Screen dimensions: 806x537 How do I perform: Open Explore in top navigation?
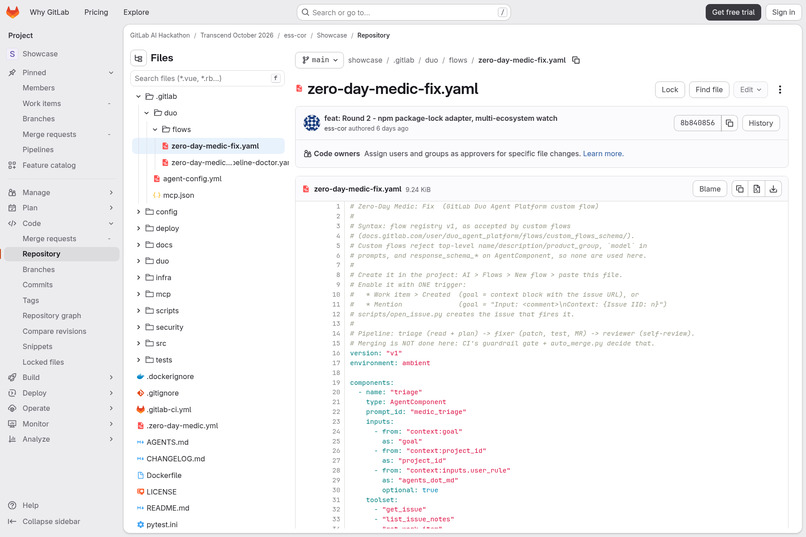click(x=136, y=12)
